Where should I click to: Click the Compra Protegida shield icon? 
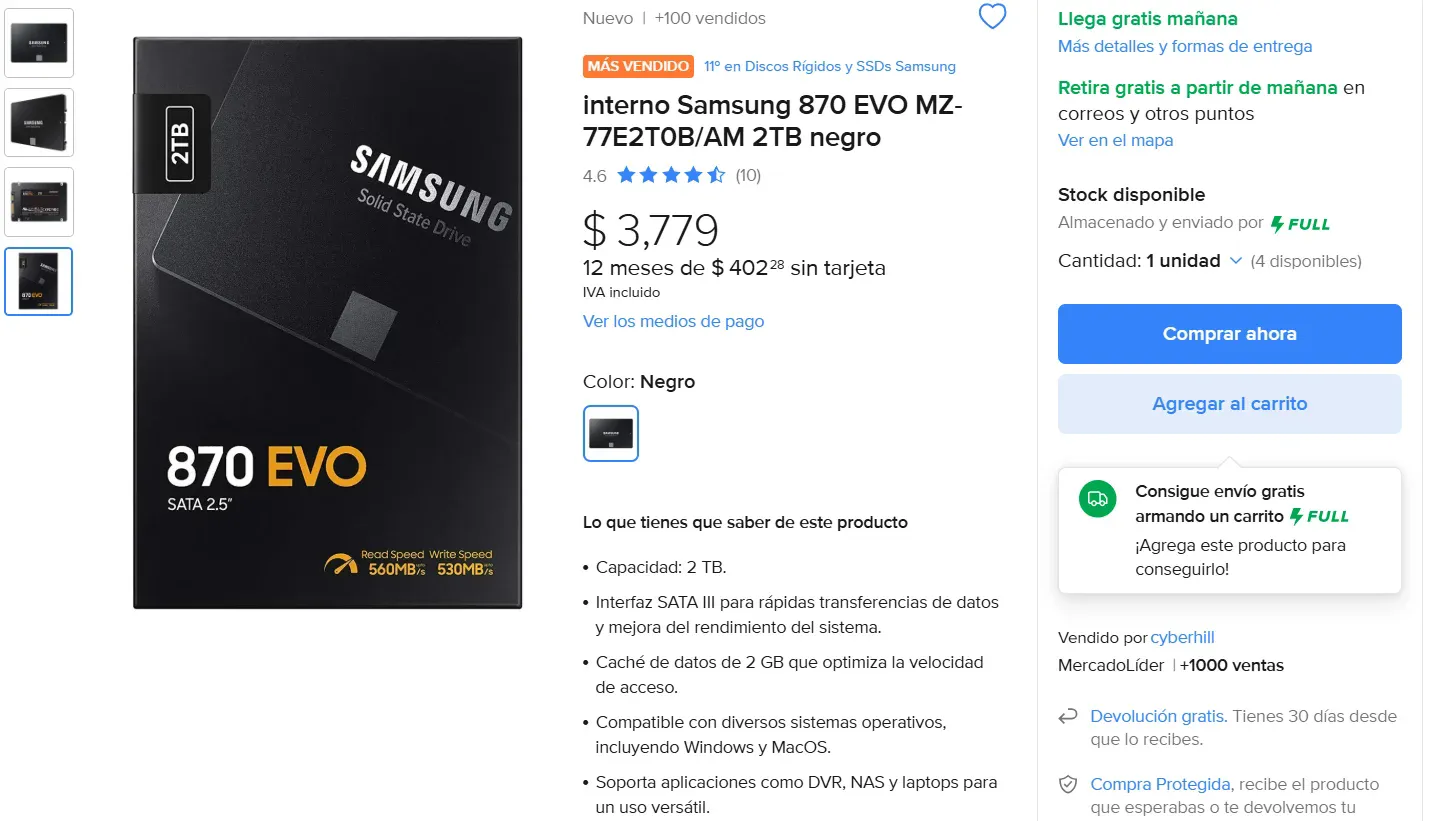(x=1068, y=784)
